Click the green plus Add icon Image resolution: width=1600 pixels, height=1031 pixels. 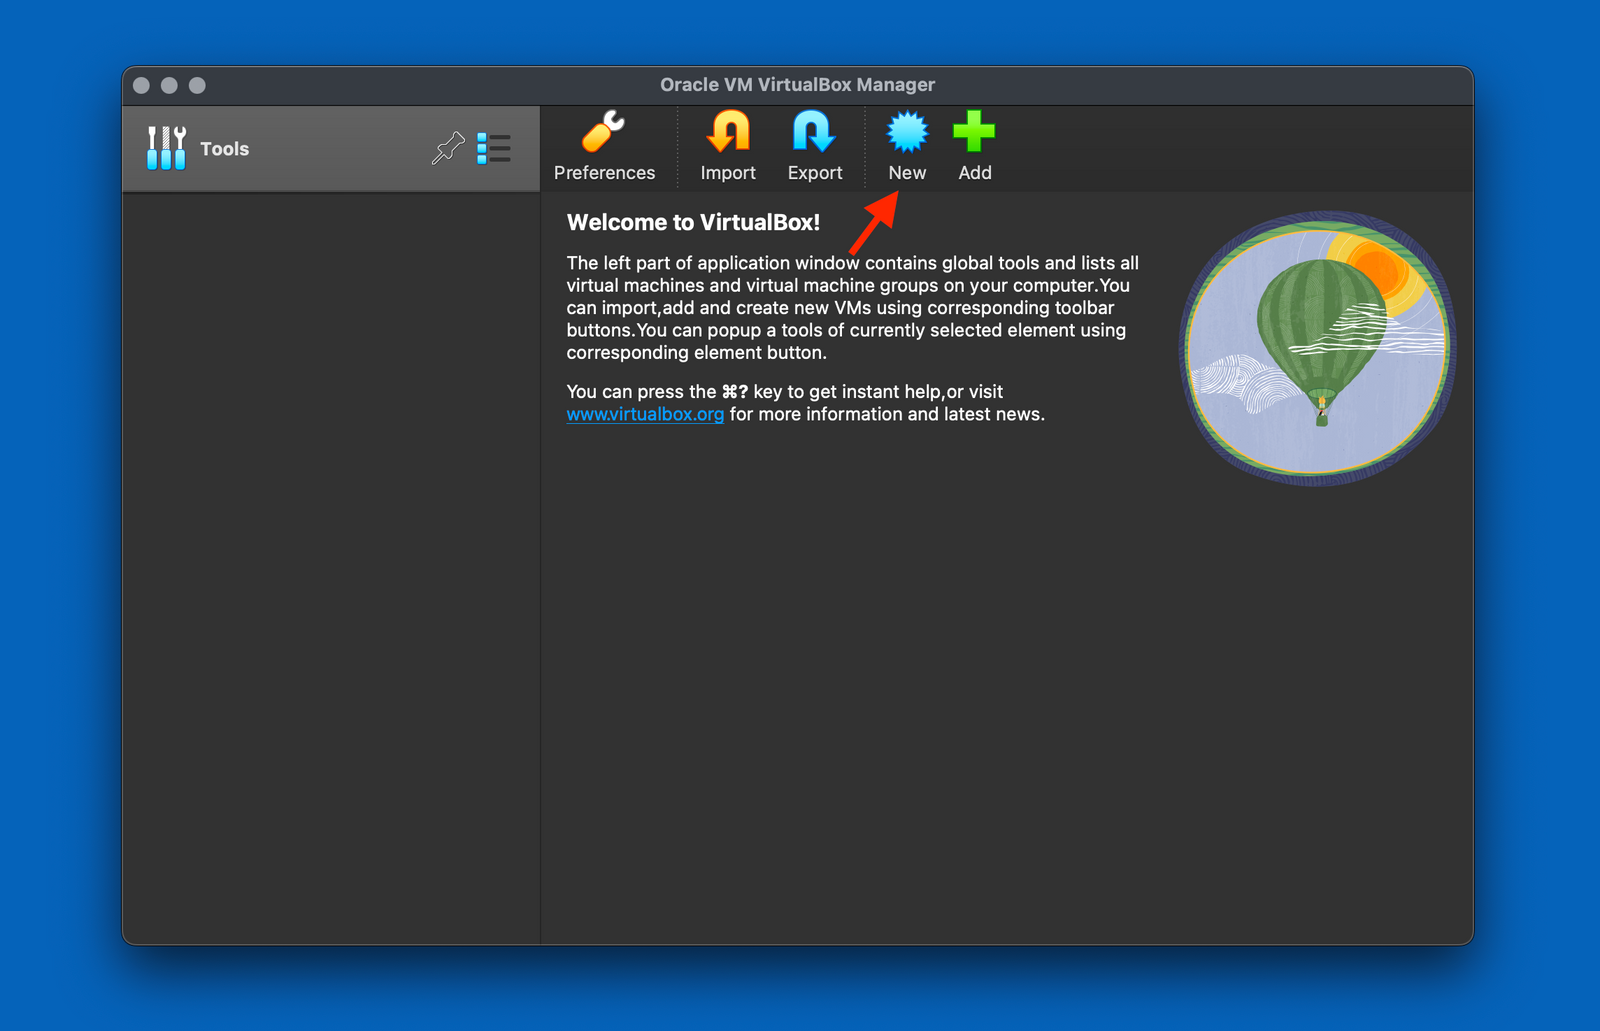click(x=974, y=132)
